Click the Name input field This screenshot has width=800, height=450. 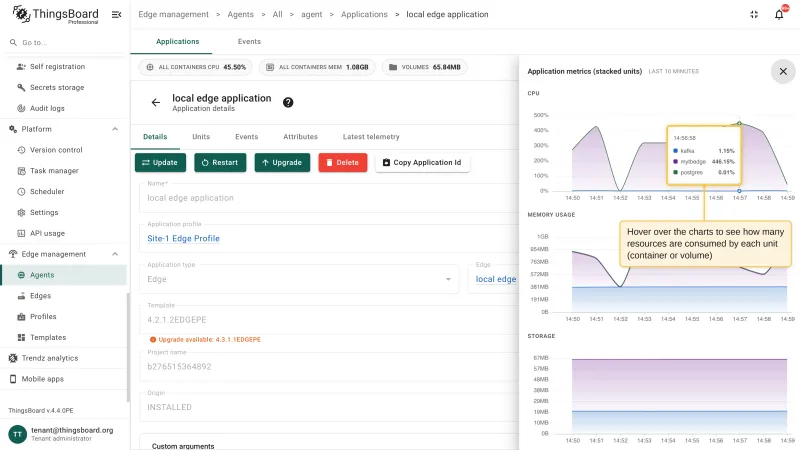pos(329,197)
